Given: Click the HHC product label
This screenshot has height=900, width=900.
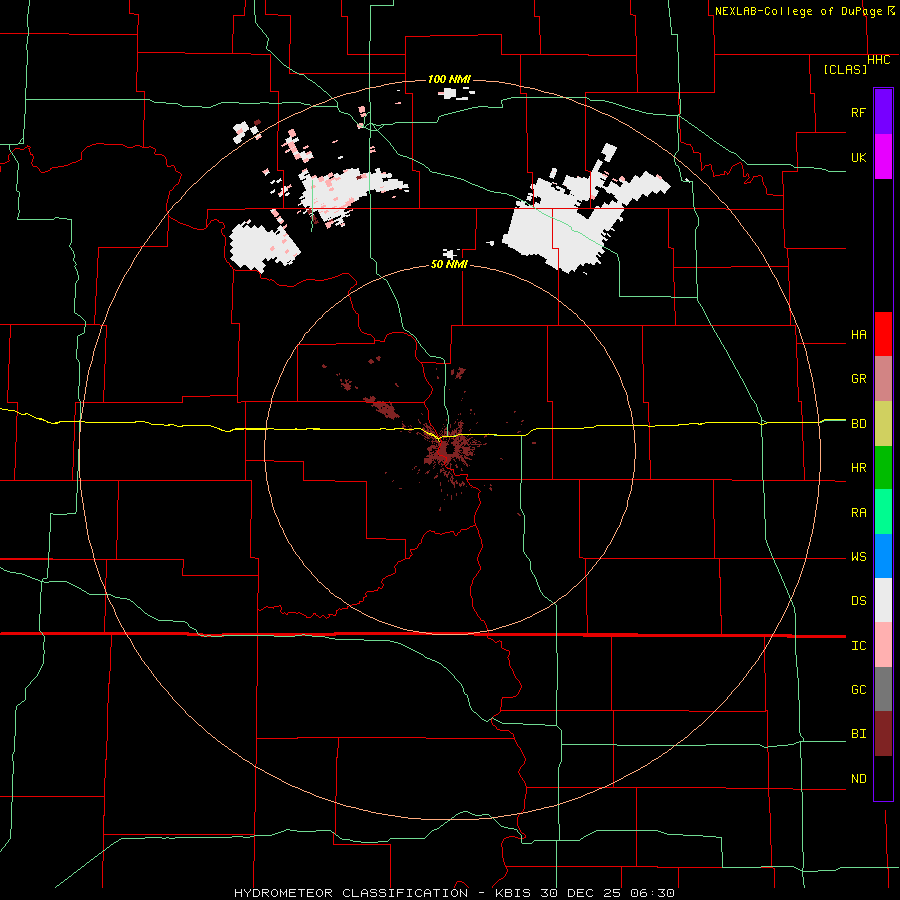Looking at the screenshot, I should [879, 60].
